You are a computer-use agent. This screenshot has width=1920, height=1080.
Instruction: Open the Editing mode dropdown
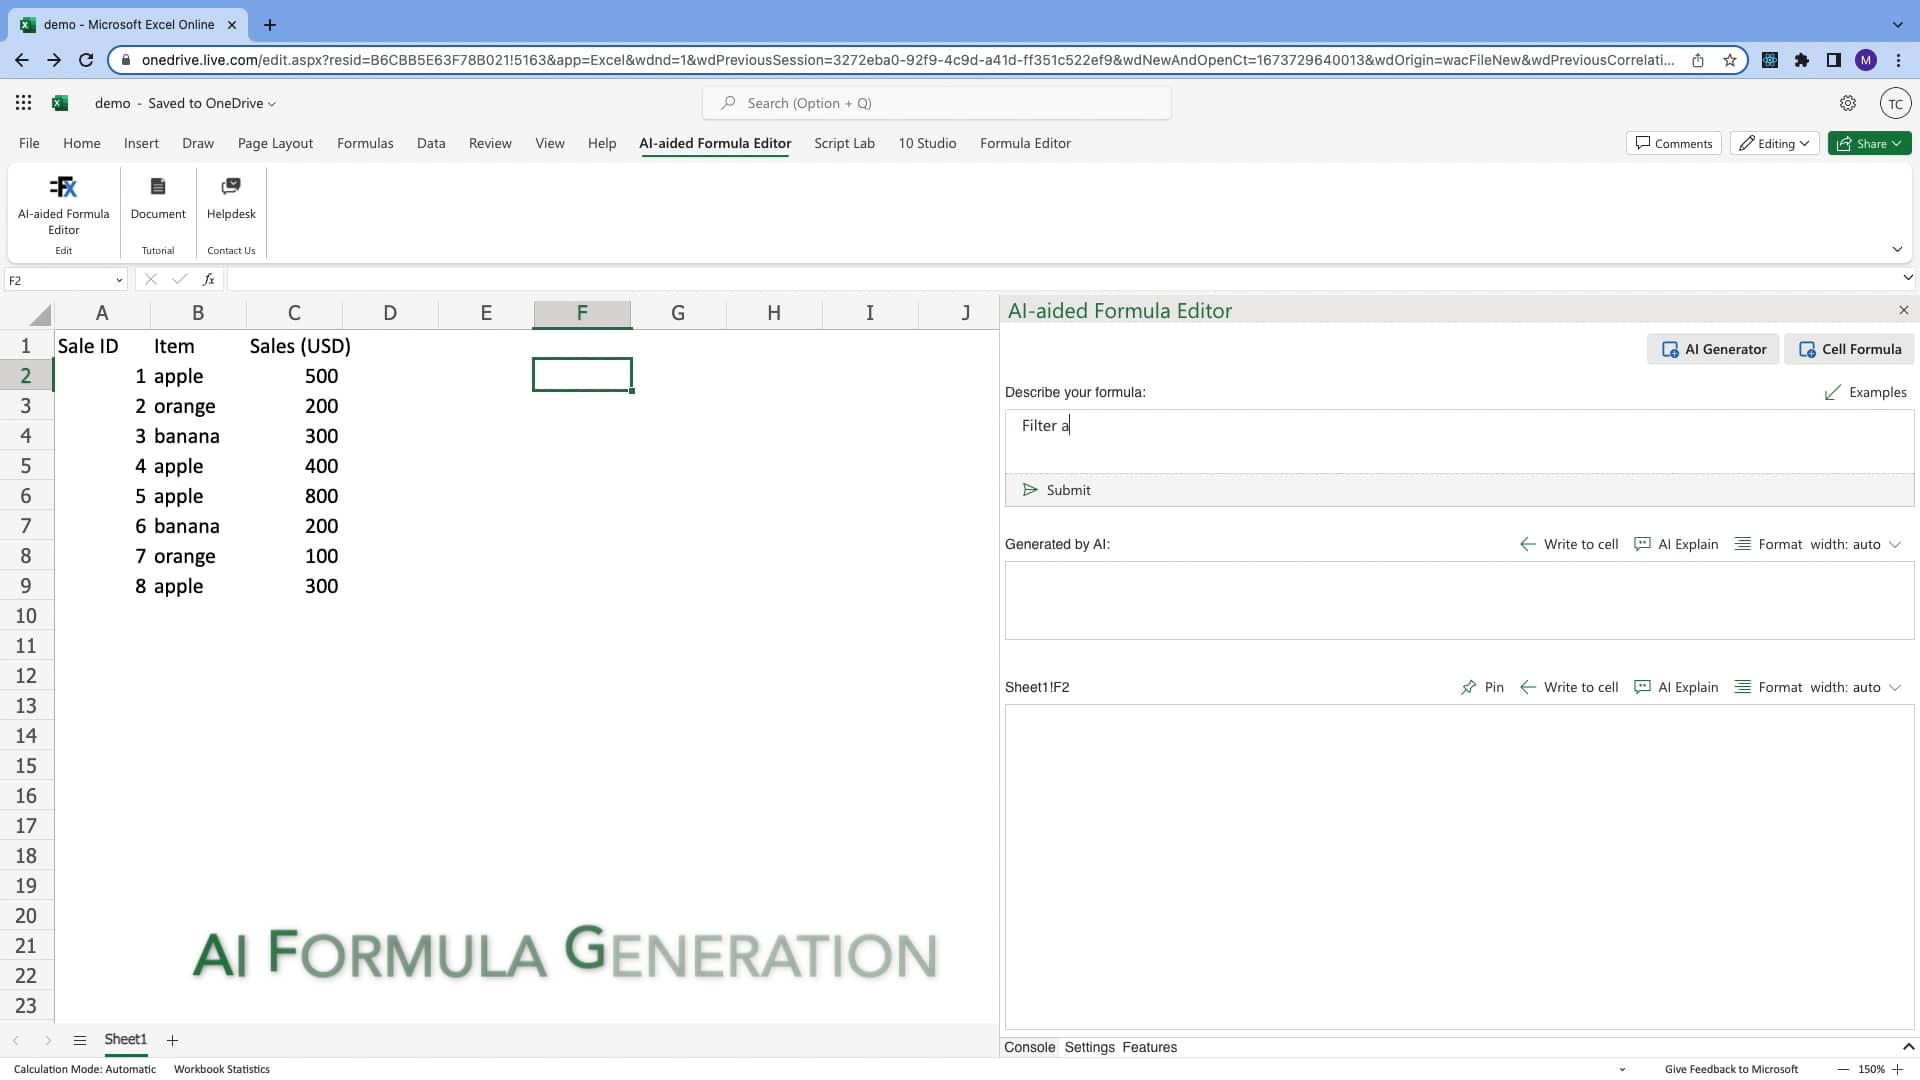(1774, 143)
